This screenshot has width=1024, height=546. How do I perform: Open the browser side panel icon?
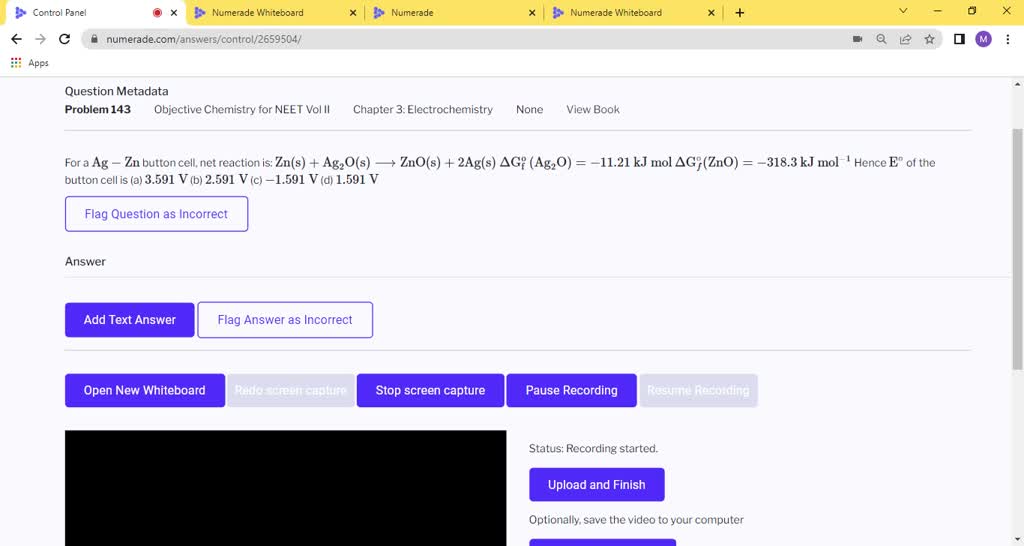(x=959, y=39)
